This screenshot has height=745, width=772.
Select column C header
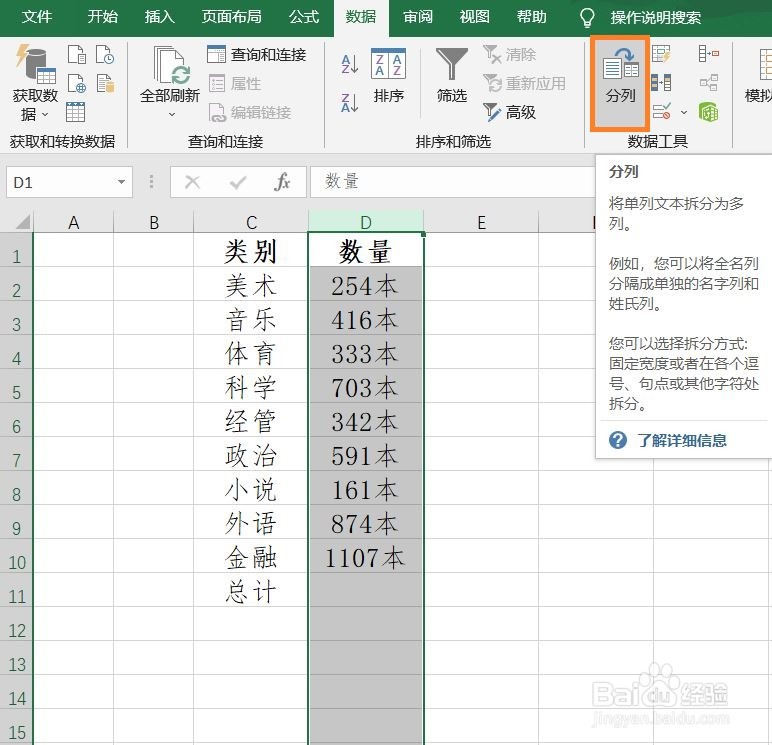[251, 223]
